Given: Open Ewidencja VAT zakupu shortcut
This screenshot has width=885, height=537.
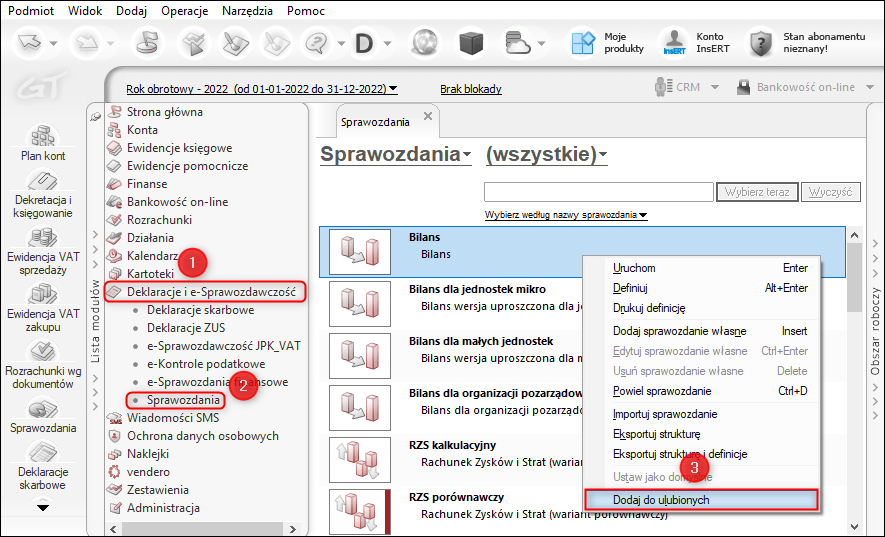Looking at the screenshot, I should coord(42,296).
